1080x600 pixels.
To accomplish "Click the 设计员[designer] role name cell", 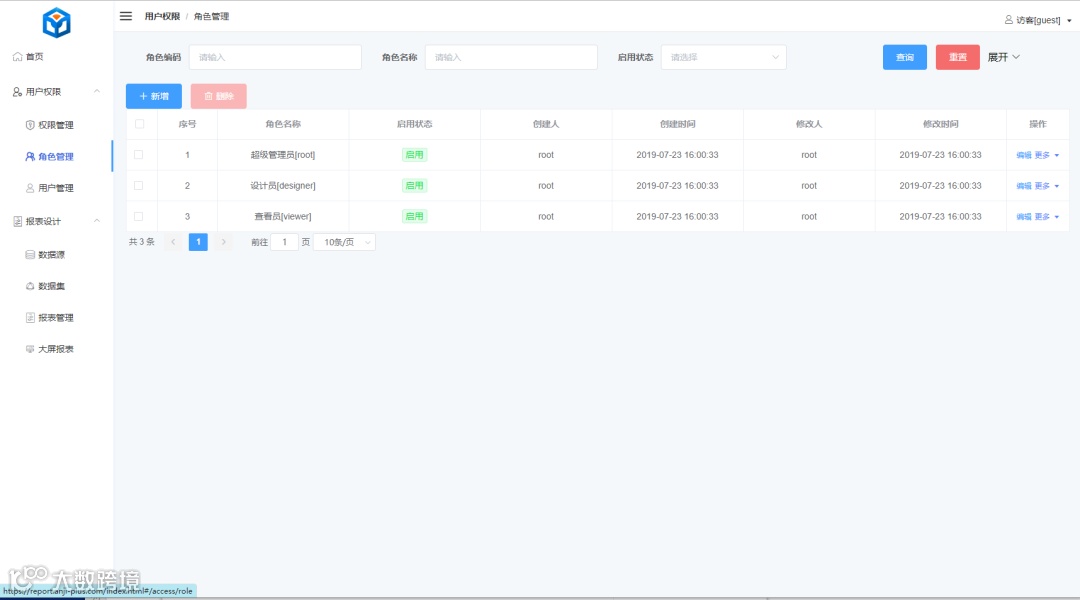I will click(x=283, y=185).
